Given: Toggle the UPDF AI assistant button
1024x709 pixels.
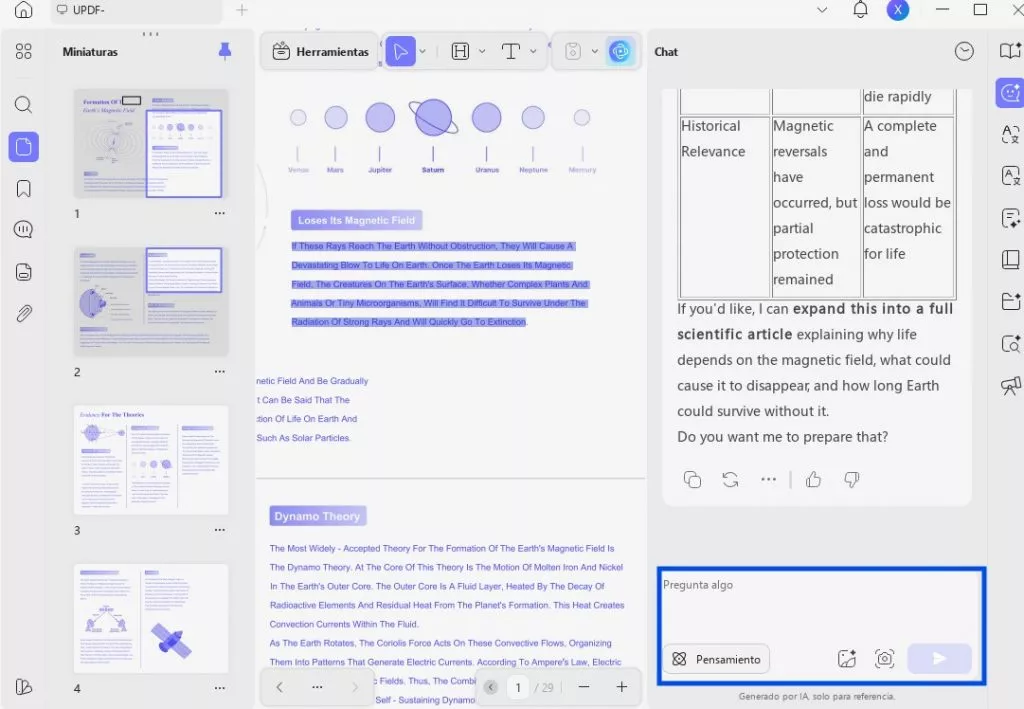Looking at the screenshot, I should point(620,52).
